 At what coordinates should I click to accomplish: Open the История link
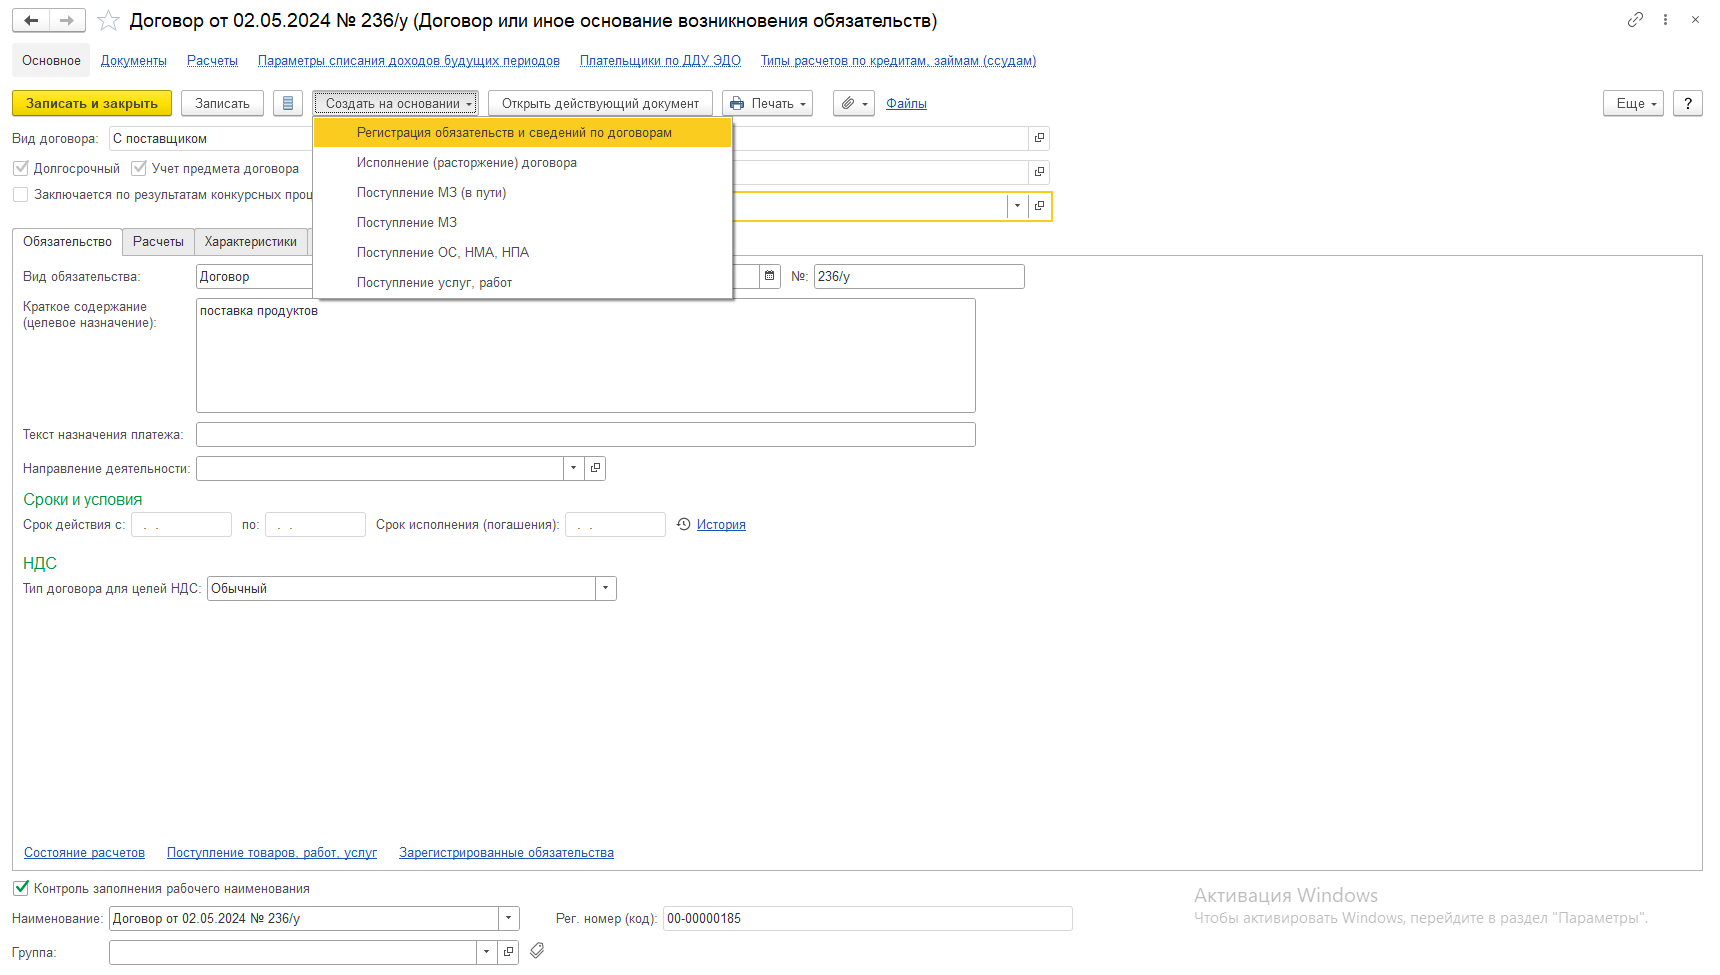pos(721,525)
